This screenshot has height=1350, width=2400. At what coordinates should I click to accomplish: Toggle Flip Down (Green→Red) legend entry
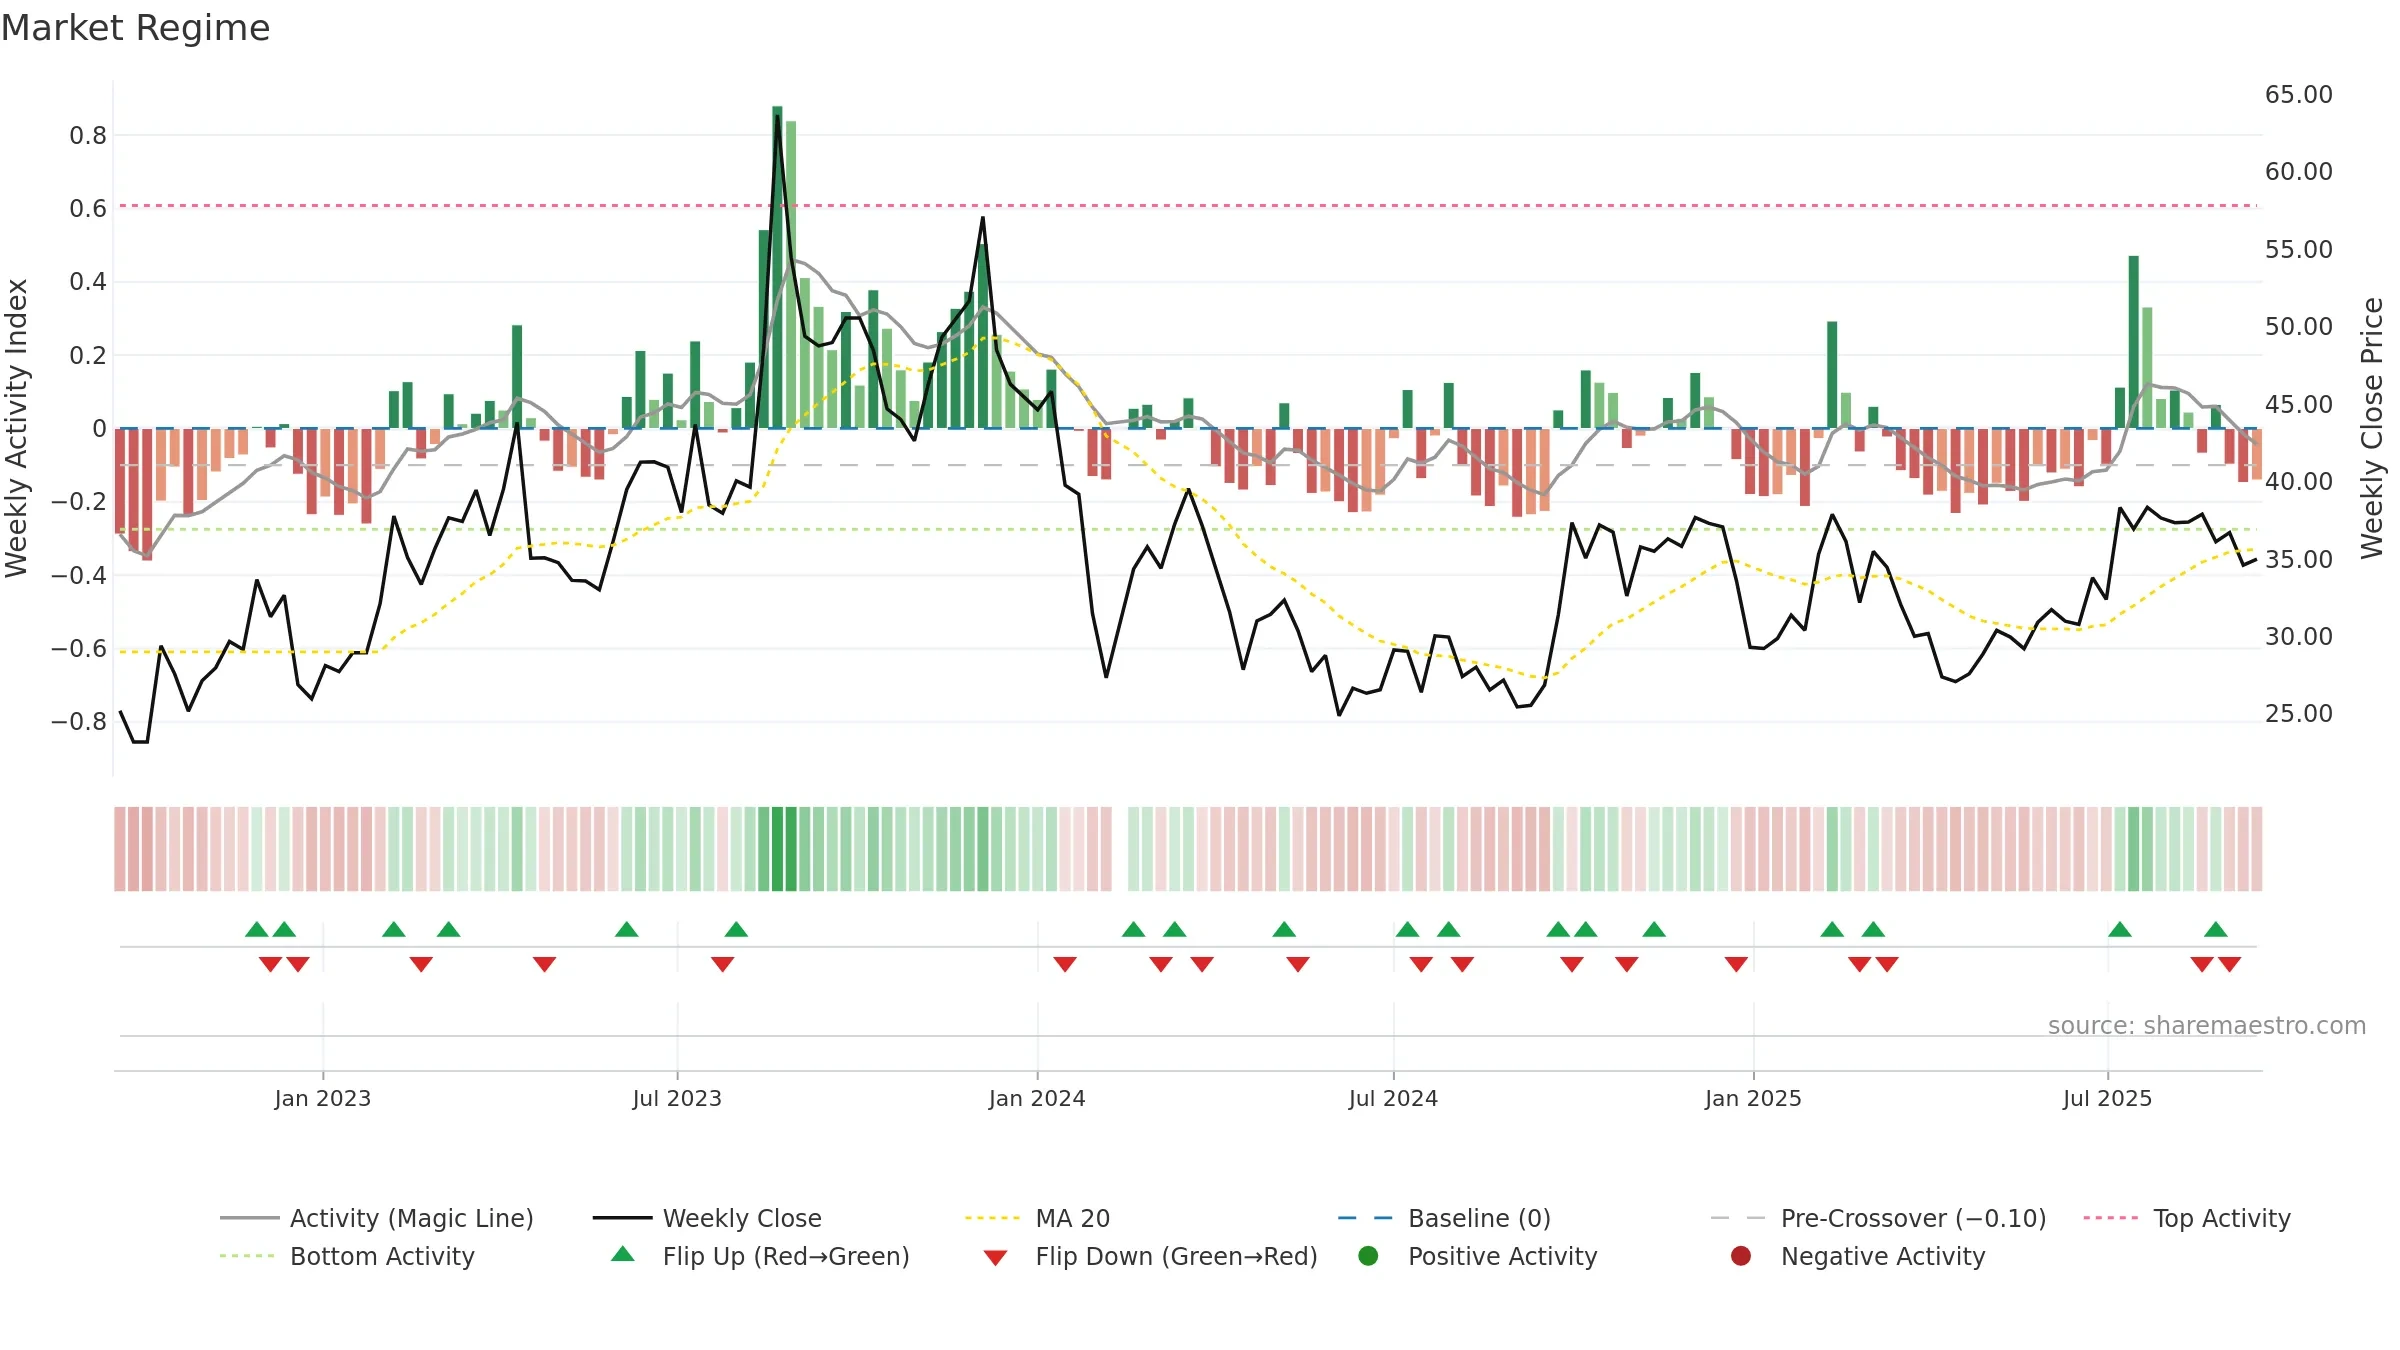1150,1256
